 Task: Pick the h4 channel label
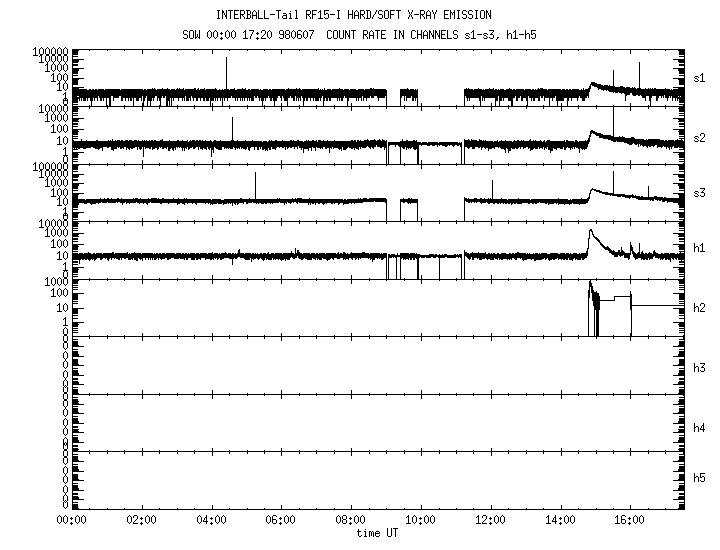[699, 427]
